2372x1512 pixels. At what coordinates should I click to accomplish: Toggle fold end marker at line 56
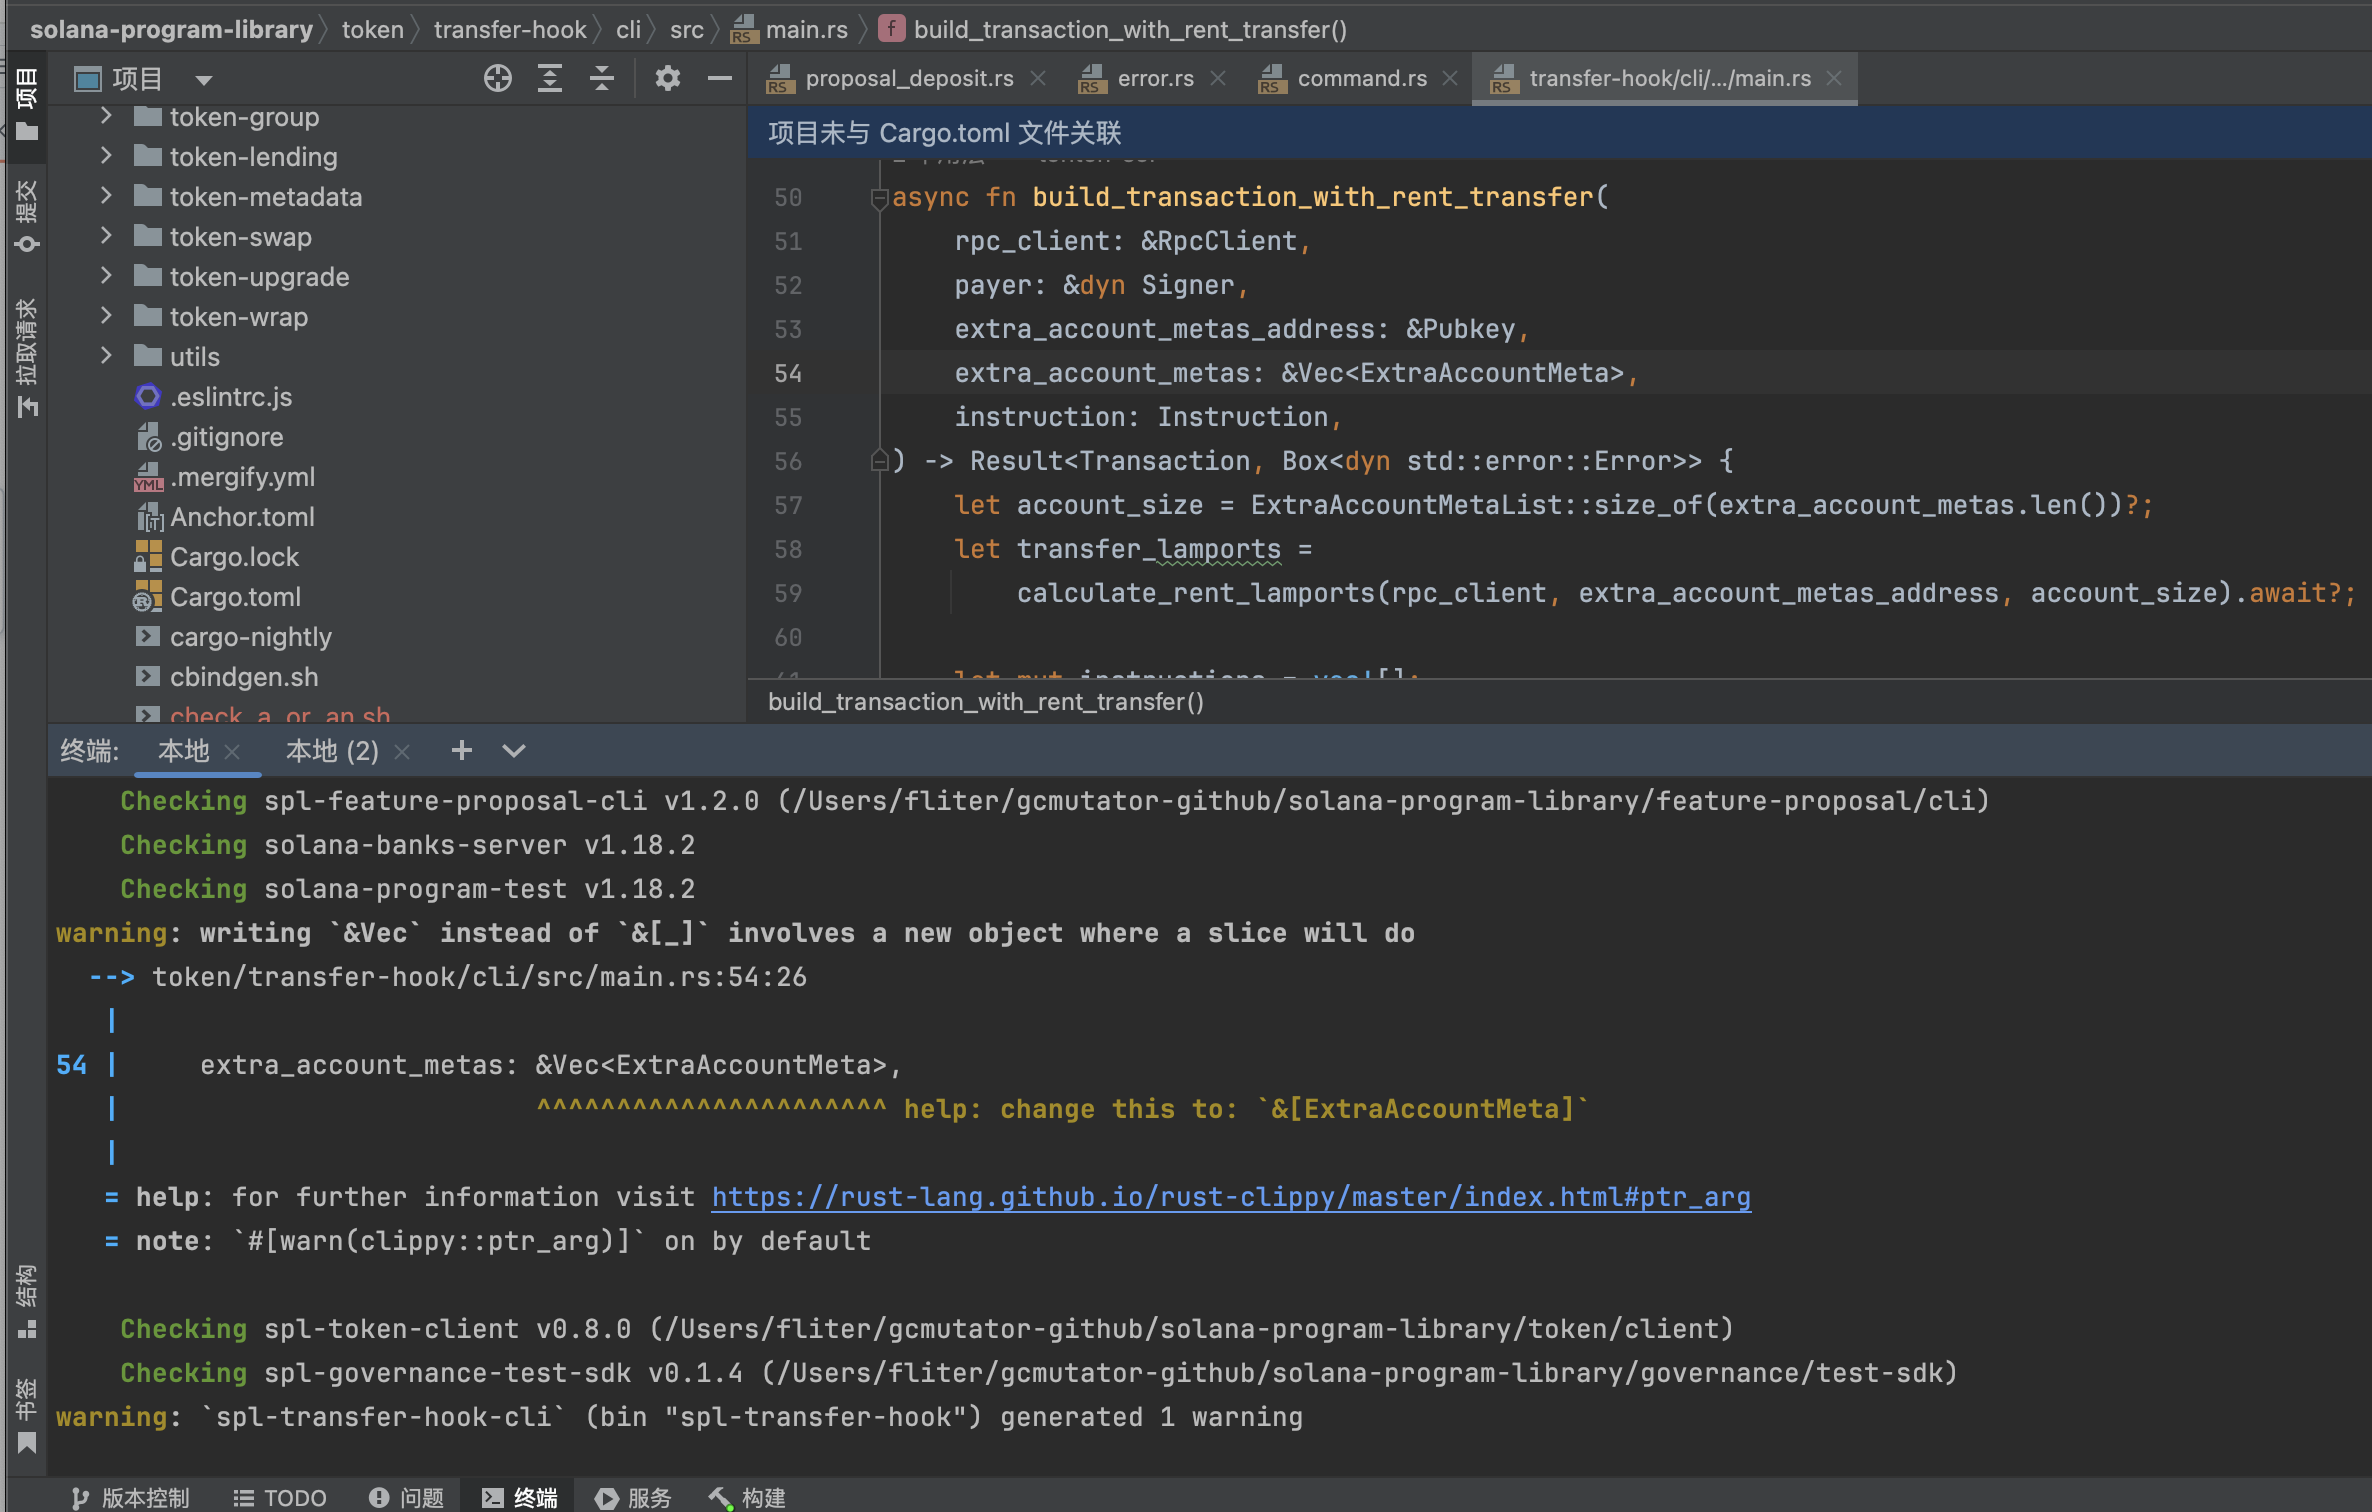[879, 461]
